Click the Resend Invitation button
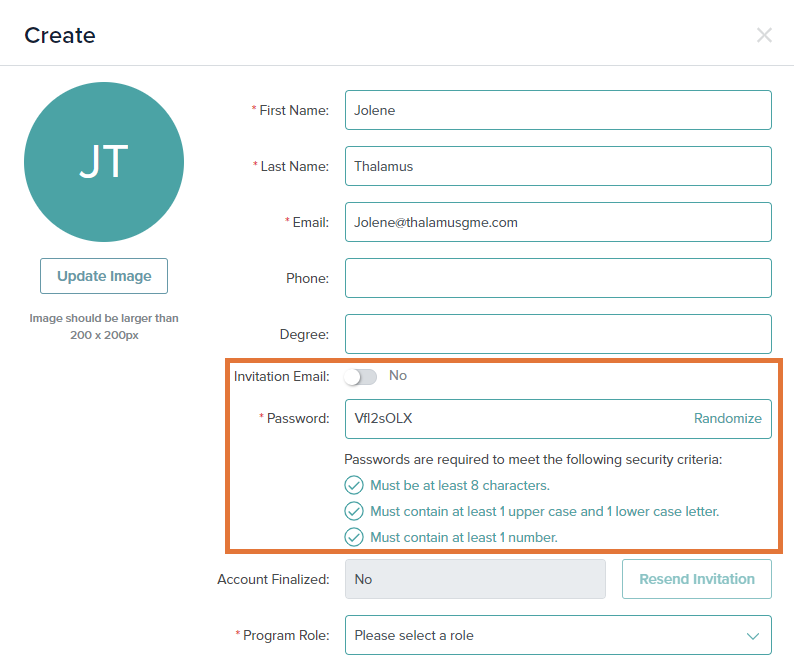 click(697, 579)
